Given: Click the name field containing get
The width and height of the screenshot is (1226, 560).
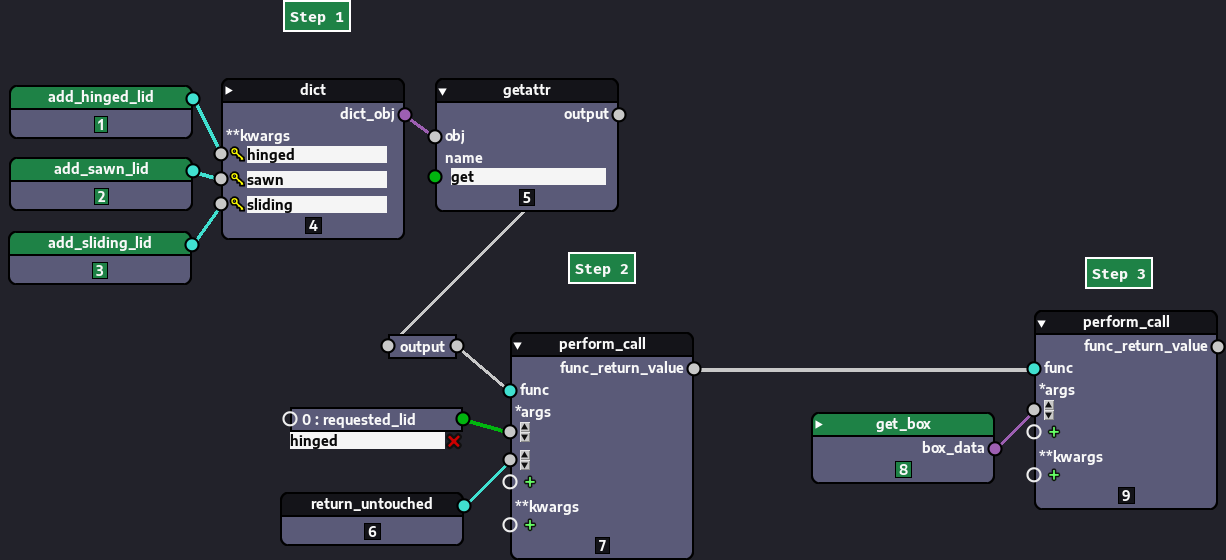Looking at the screenshot, I should (x=527, y=177).
